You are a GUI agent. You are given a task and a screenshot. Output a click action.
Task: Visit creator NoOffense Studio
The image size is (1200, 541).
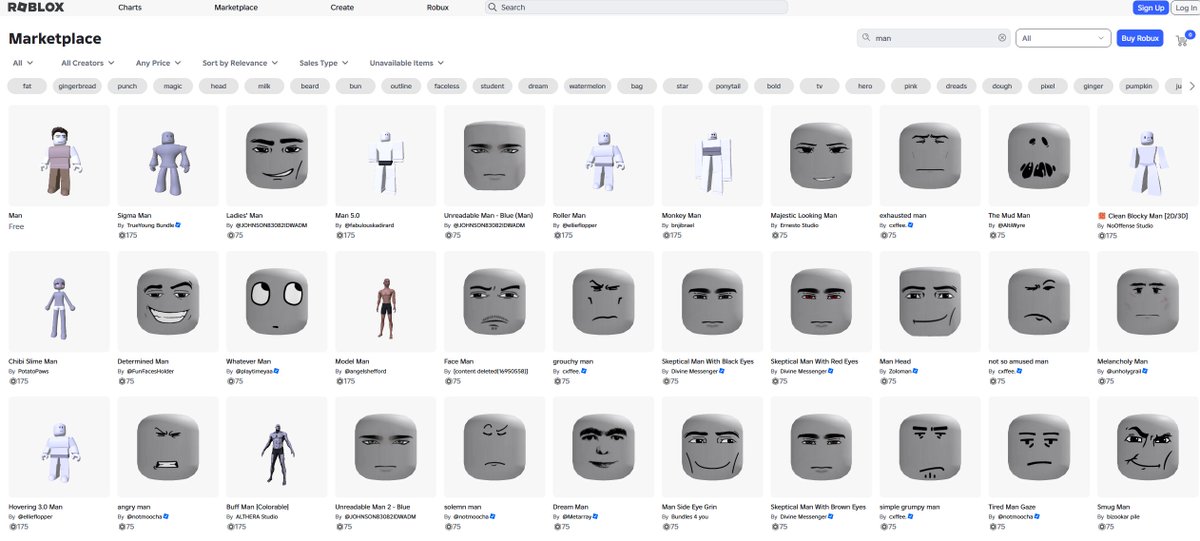[1130, 226]
